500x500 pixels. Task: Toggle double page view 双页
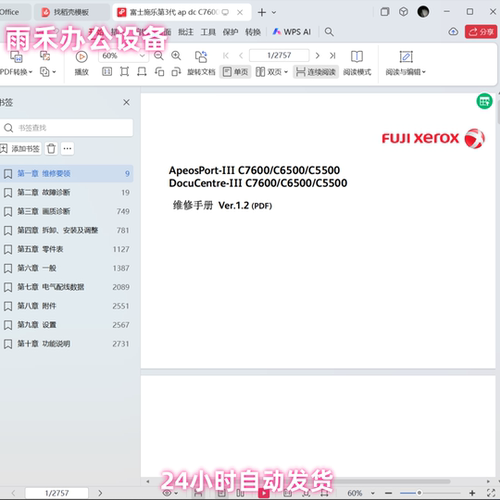coord(271,72)
